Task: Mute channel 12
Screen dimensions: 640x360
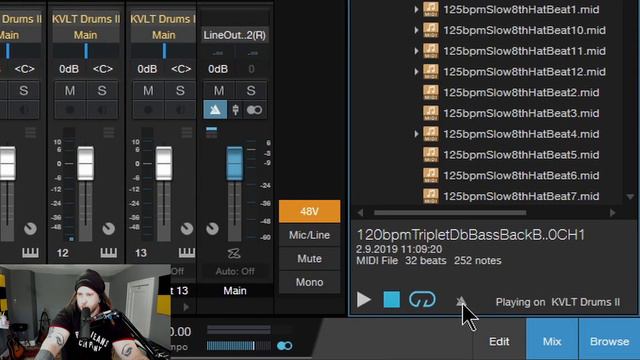Action: 70,91
